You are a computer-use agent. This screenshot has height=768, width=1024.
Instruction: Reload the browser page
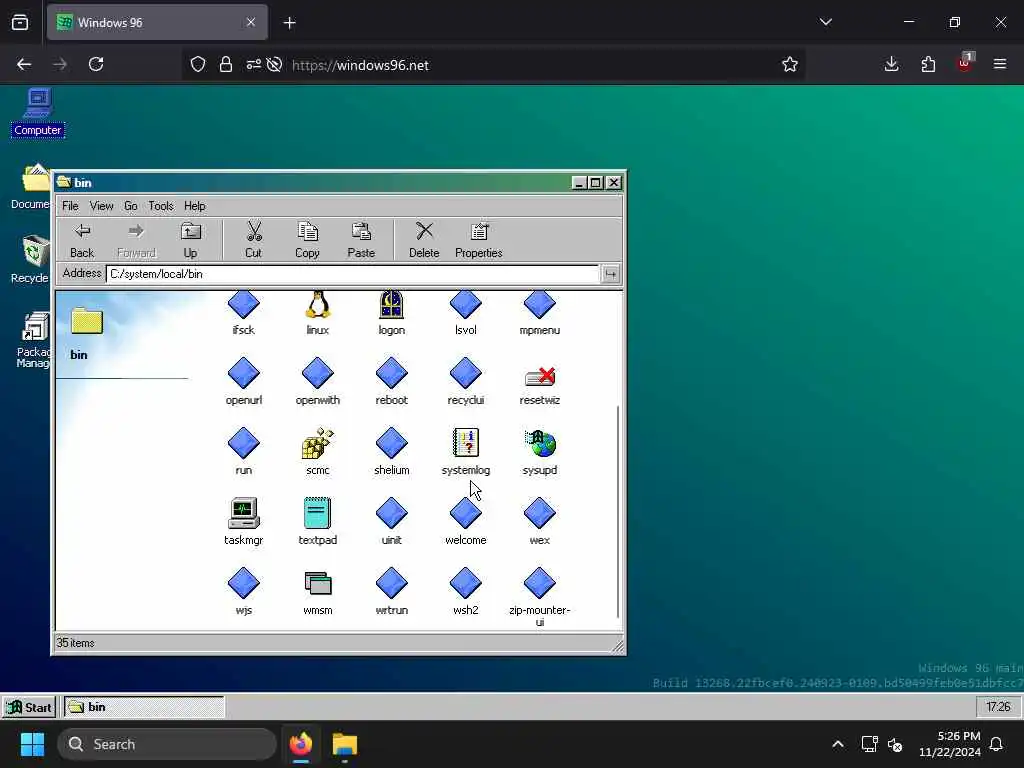[x=96, y=64]
